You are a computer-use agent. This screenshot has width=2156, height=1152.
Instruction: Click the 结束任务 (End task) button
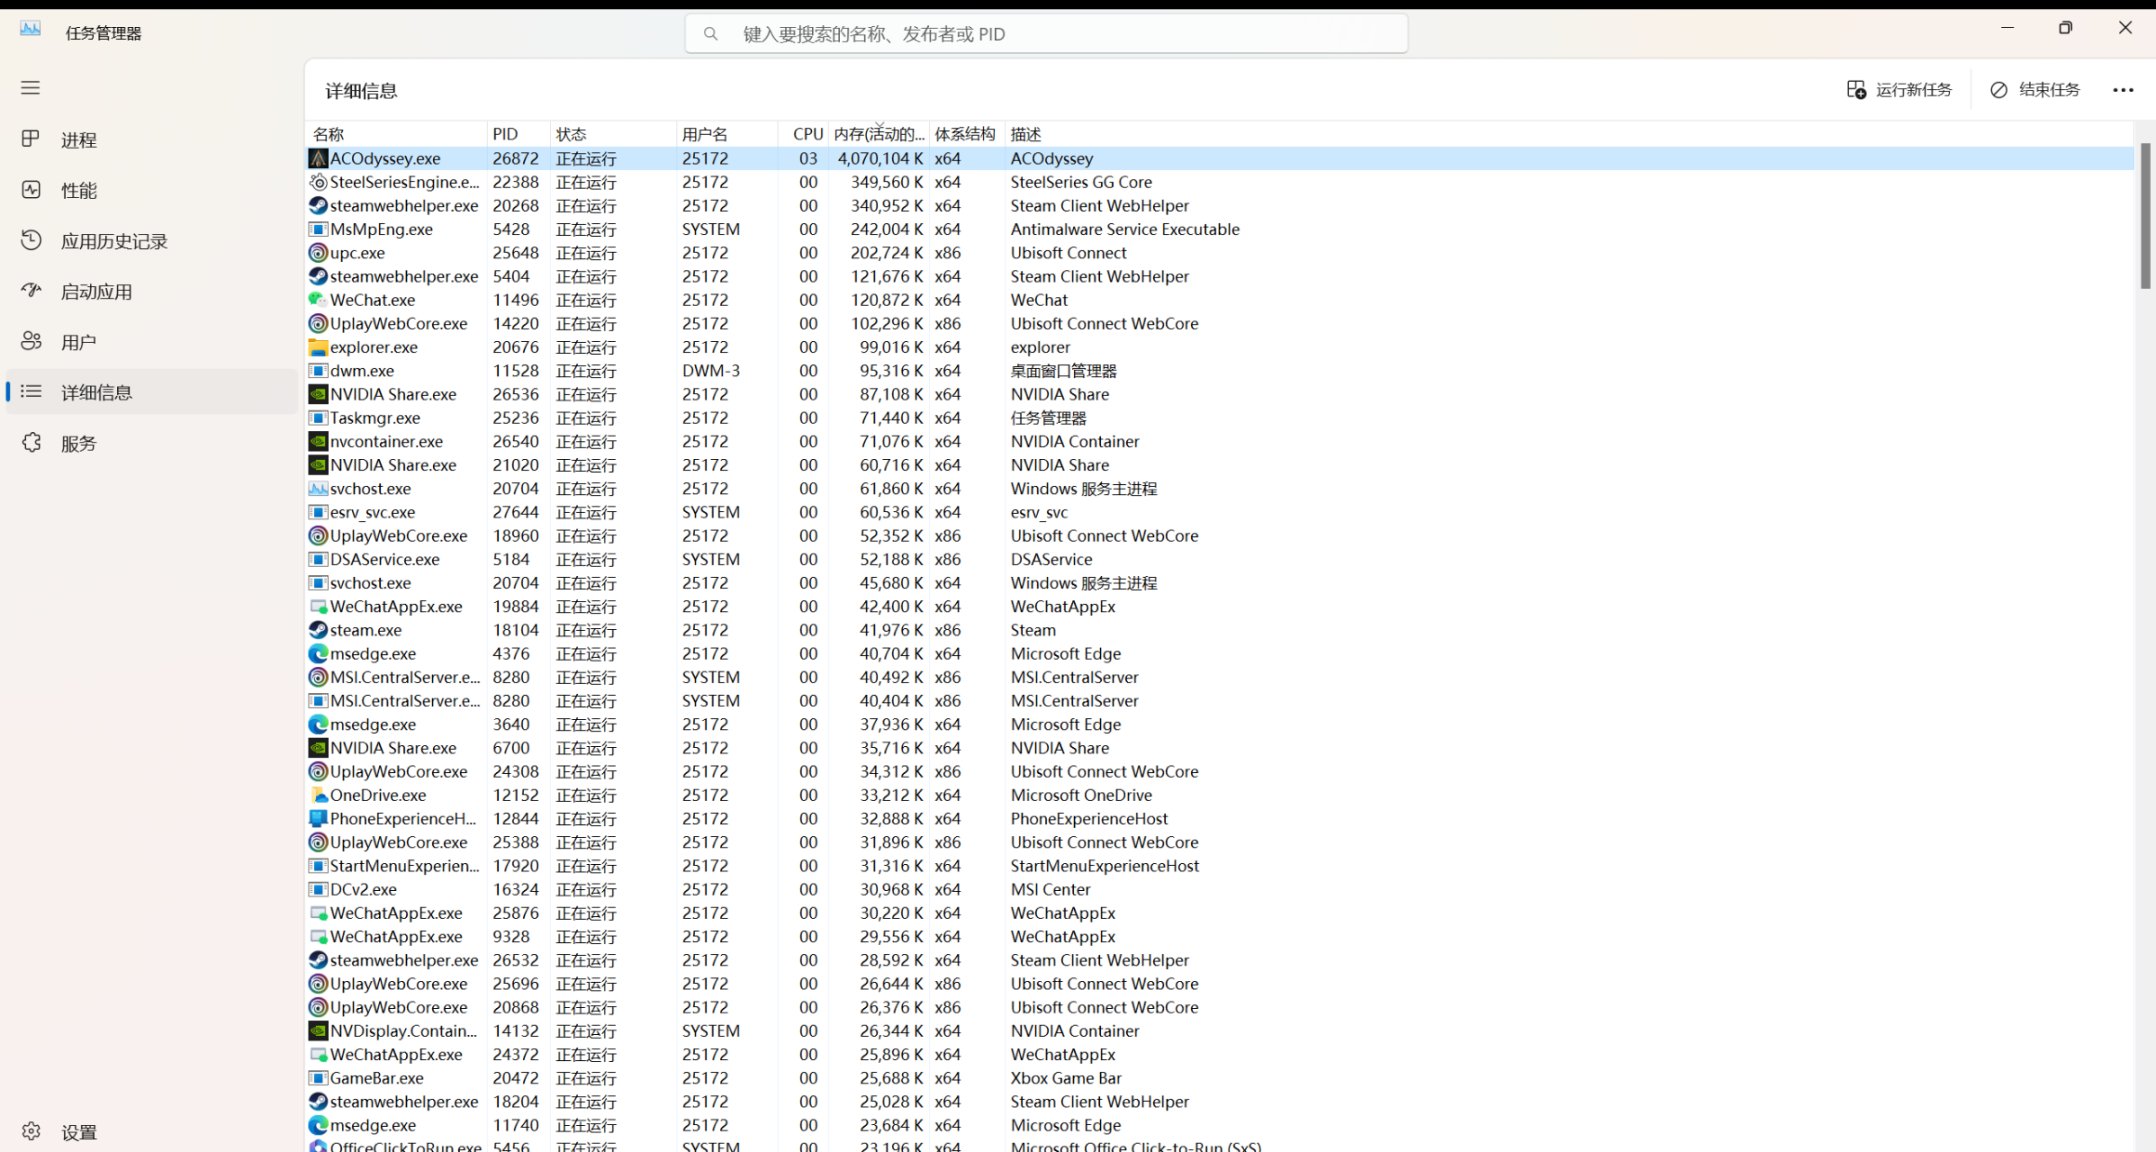click(2035, 90)
